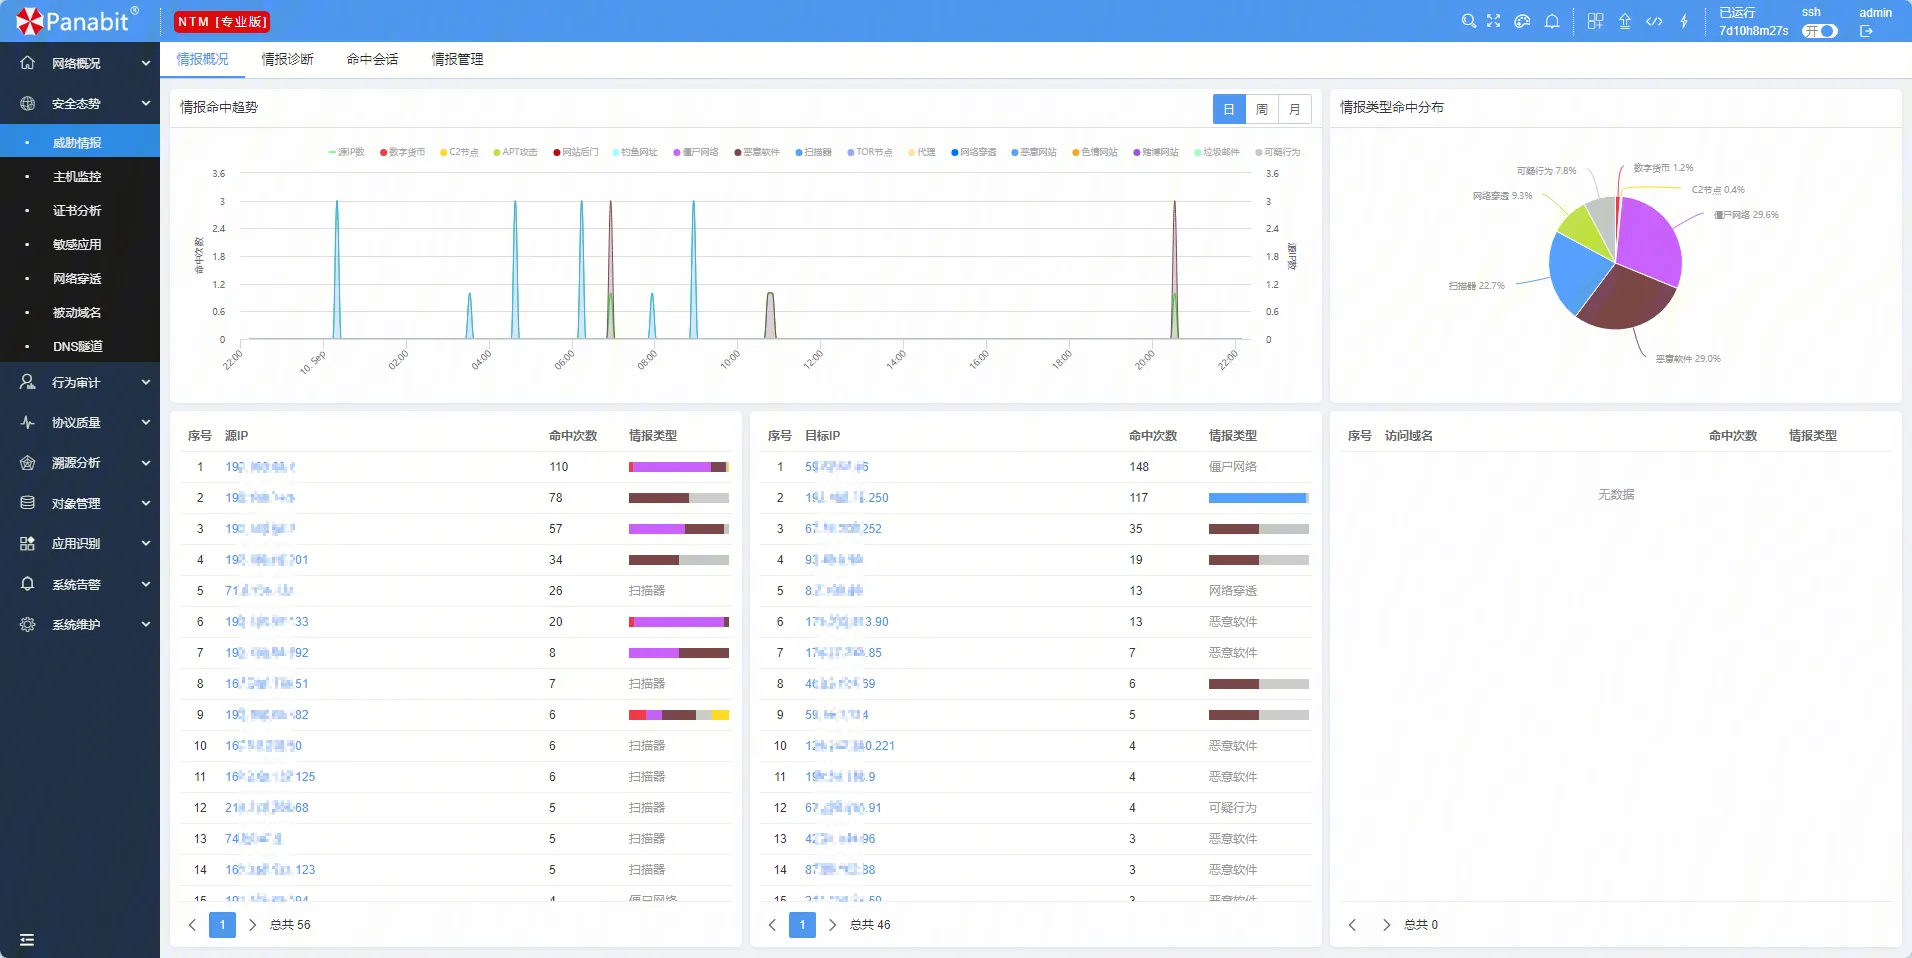The image size is (1912, 958).
Task: Select the 周 time range button
Action: tap(1262, 109)
